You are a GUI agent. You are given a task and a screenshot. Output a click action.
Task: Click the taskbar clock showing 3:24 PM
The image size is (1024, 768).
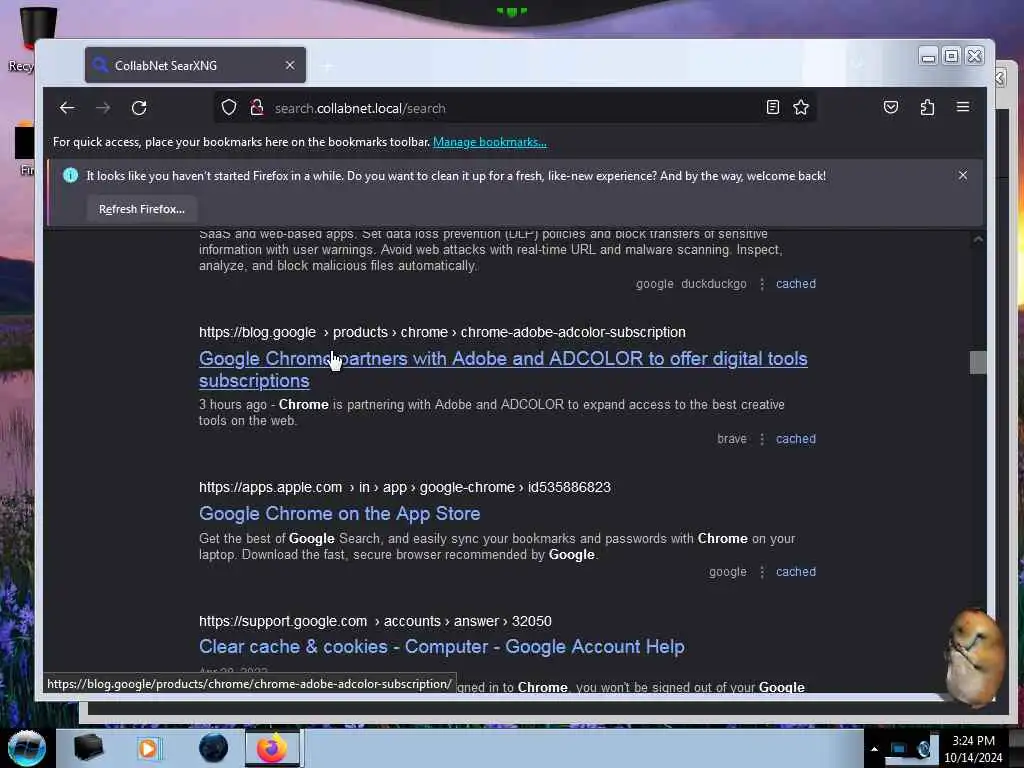973,749
